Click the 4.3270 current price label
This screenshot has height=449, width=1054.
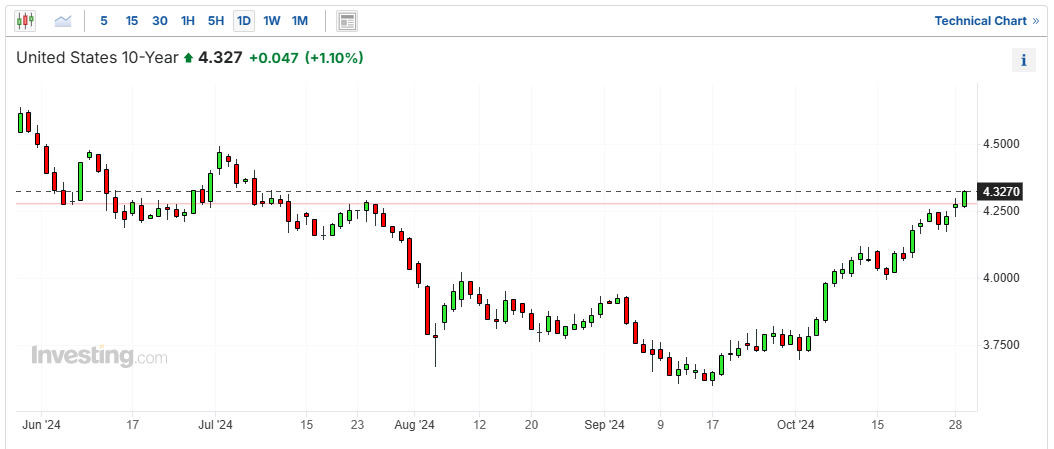(1001, 192)
